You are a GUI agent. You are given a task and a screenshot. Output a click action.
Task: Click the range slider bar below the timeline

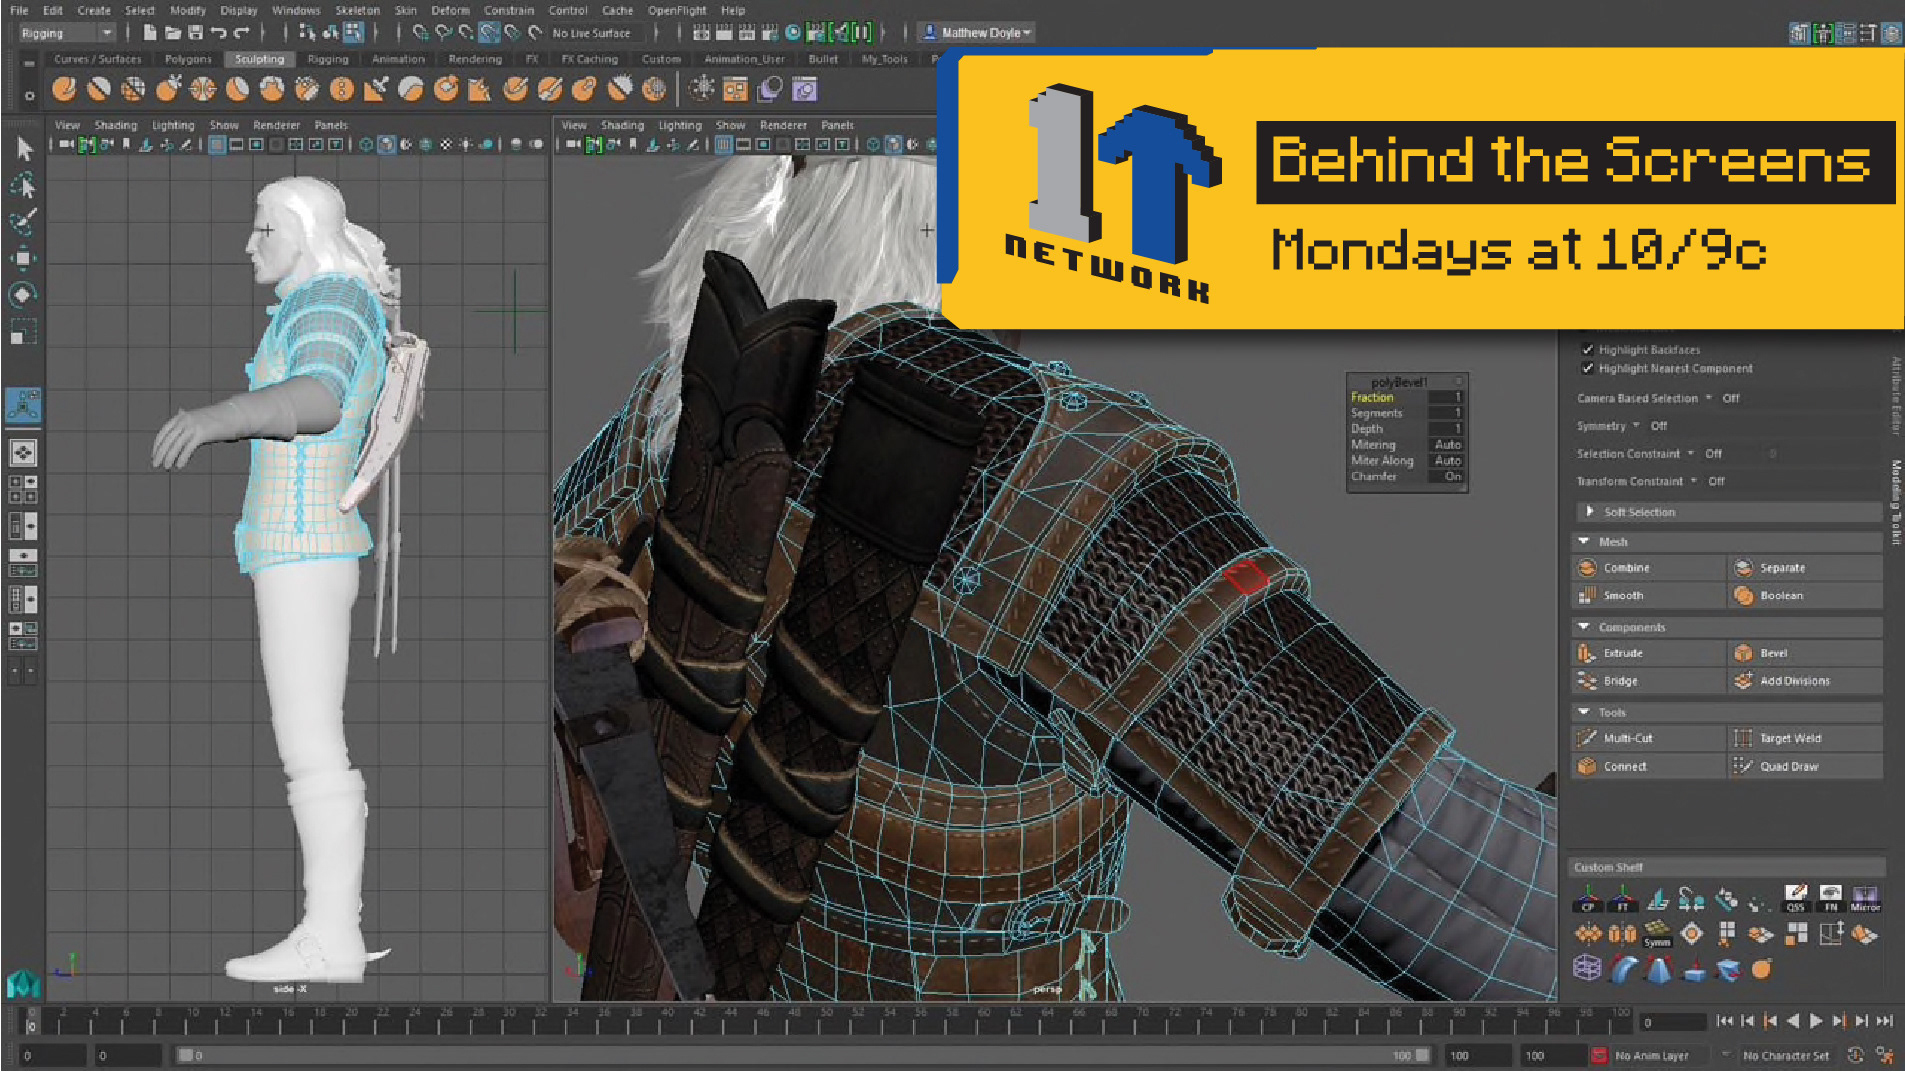(803, 1055)
